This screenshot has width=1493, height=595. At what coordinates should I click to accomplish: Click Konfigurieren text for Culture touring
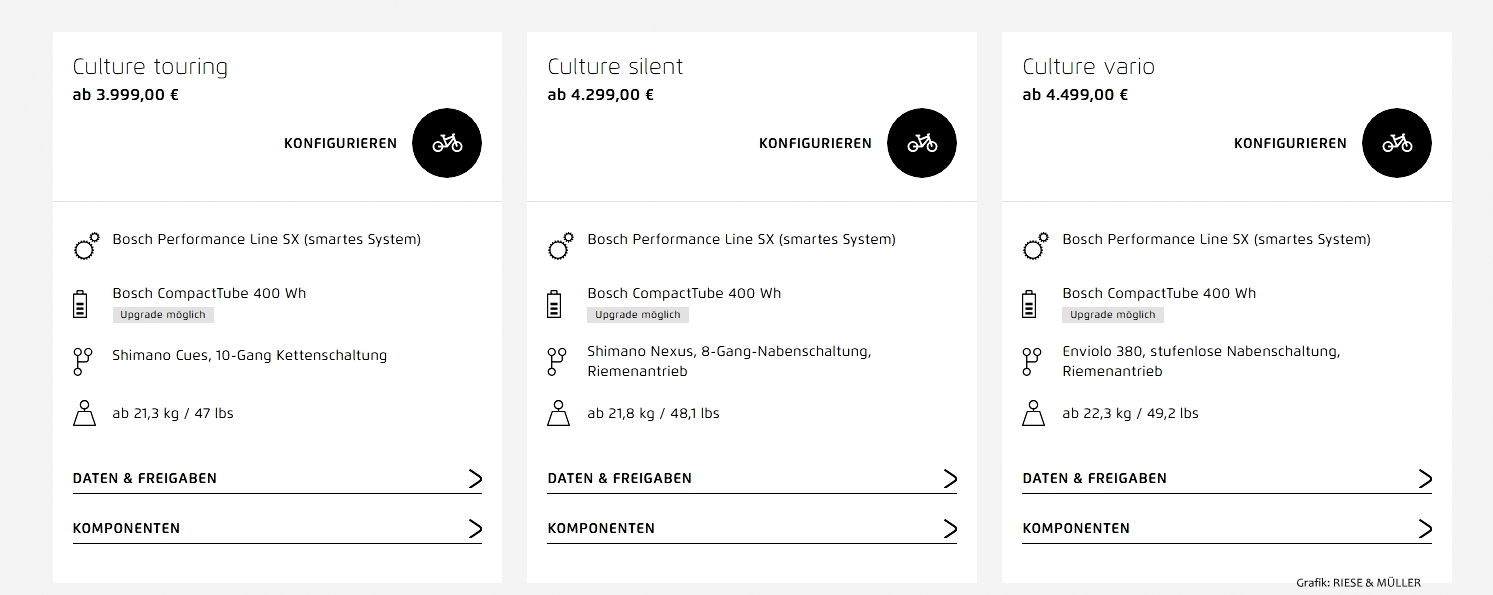(340, 144)
